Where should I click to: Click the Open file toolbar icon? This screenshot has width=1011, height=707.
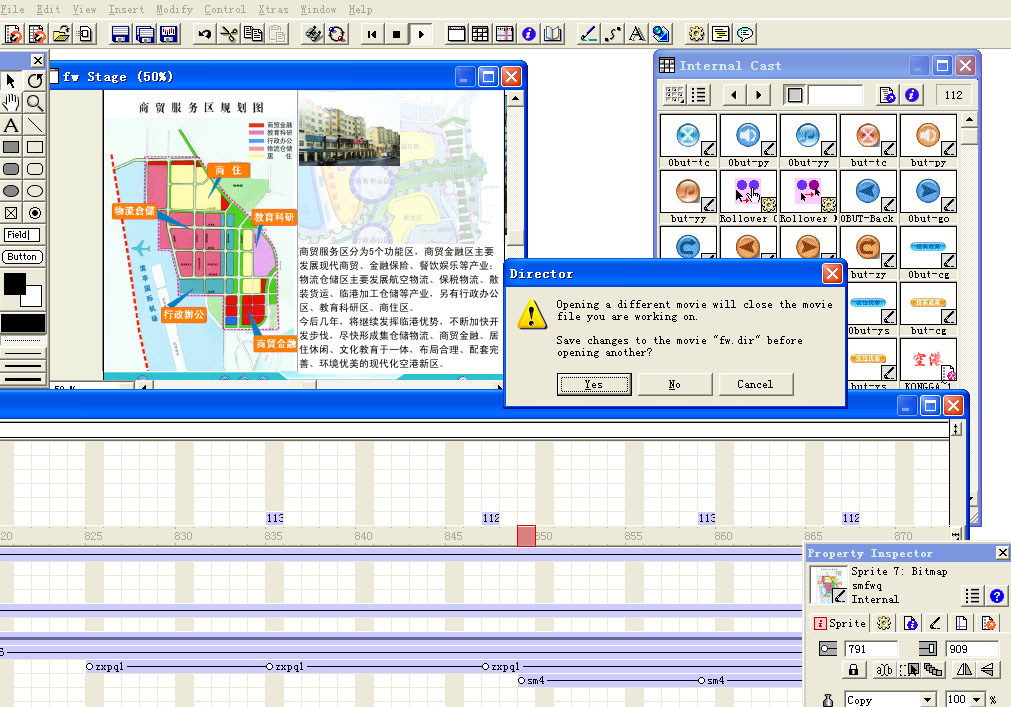click(x=62, y=34)
